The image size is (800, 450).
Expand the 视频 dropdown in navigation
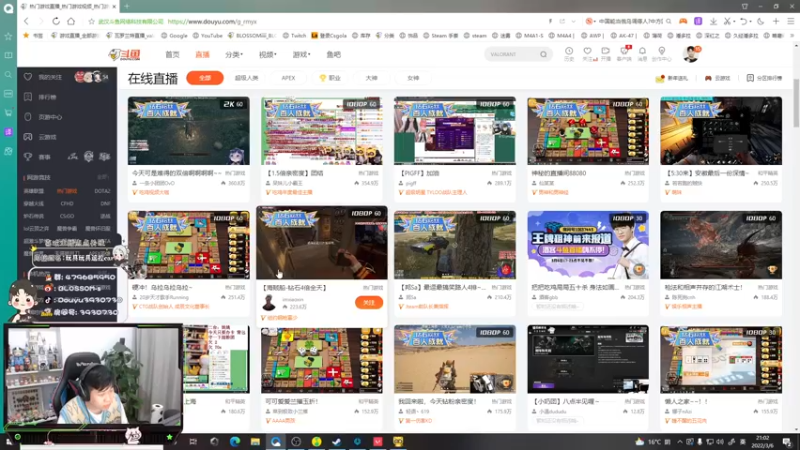tap(267, 54)
